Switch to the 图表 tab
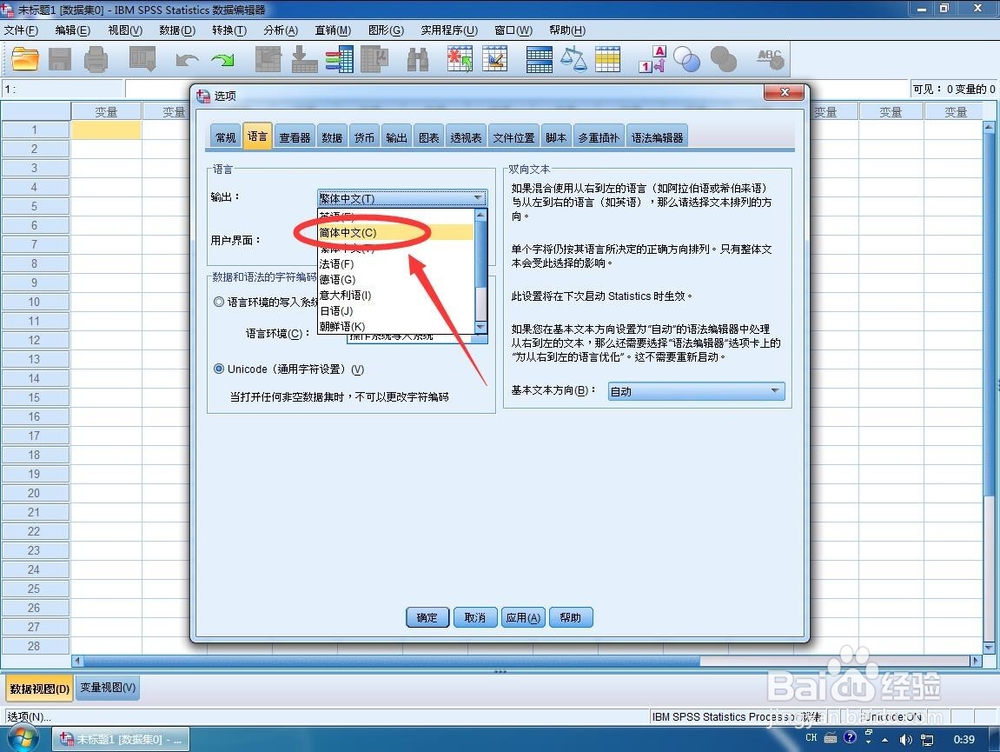1000x752 pixels. 429,137
